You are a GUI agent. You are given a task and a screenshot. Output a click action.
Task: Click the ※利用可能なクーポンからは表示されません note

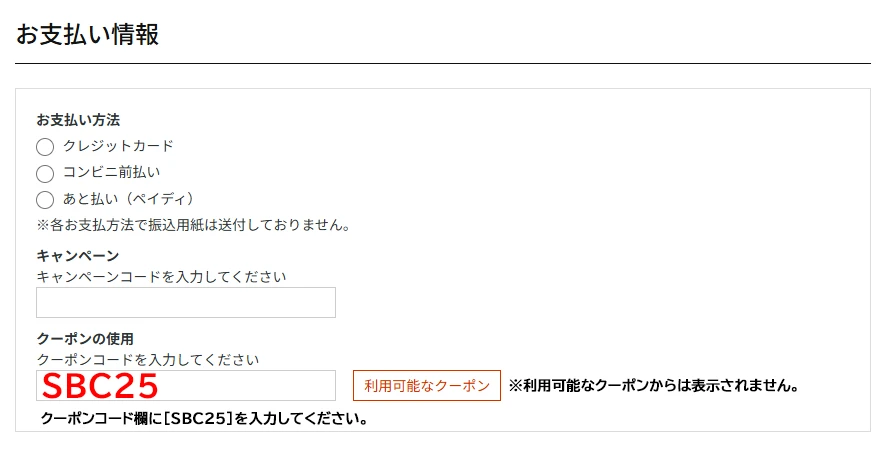coord(653,385)
